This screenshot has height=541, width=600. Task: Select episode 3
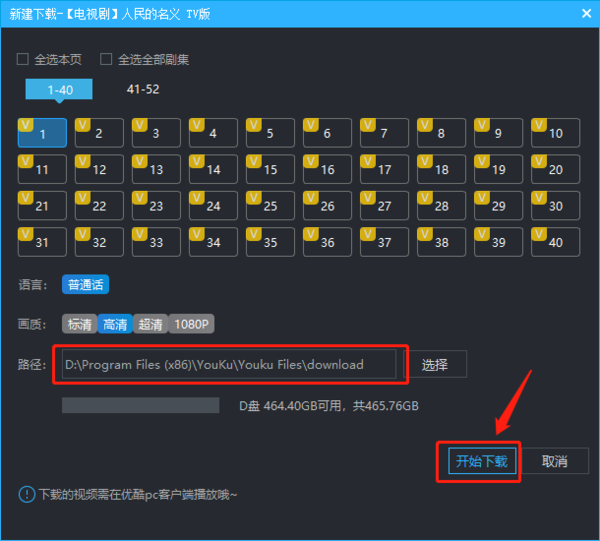[156, 133]
